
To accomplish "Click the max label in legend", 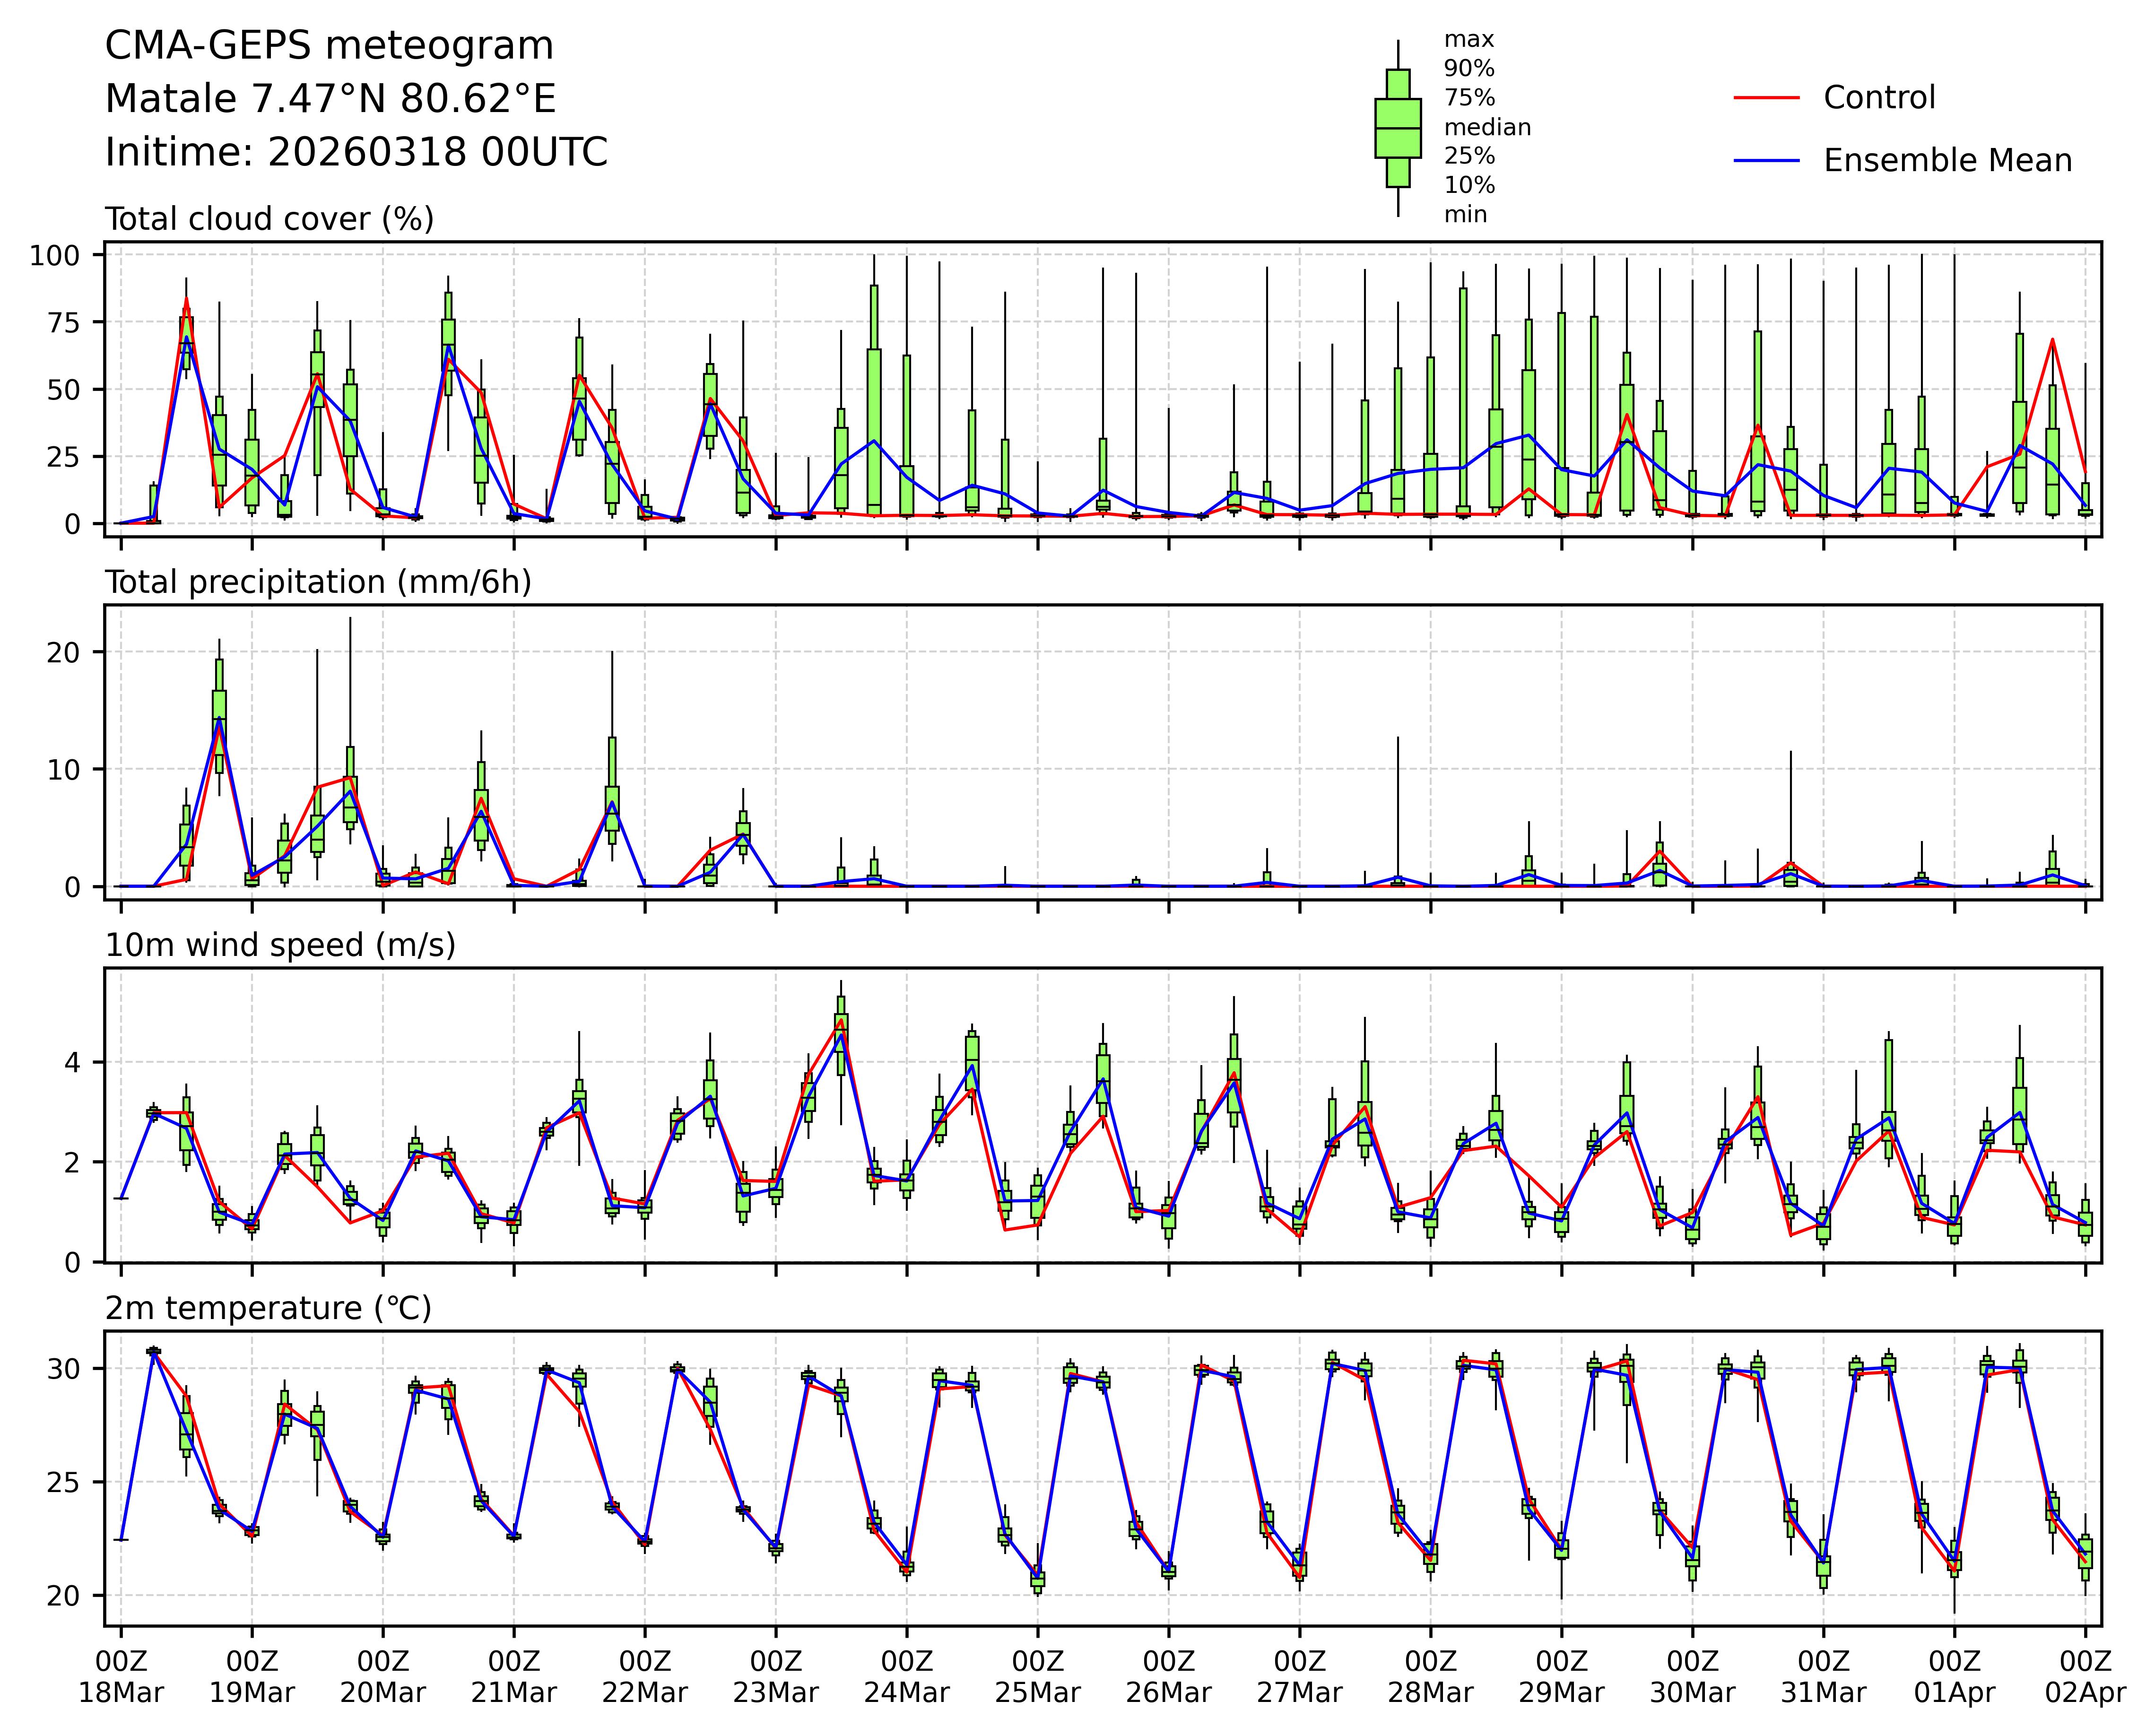I will (x=1468, y=40).
